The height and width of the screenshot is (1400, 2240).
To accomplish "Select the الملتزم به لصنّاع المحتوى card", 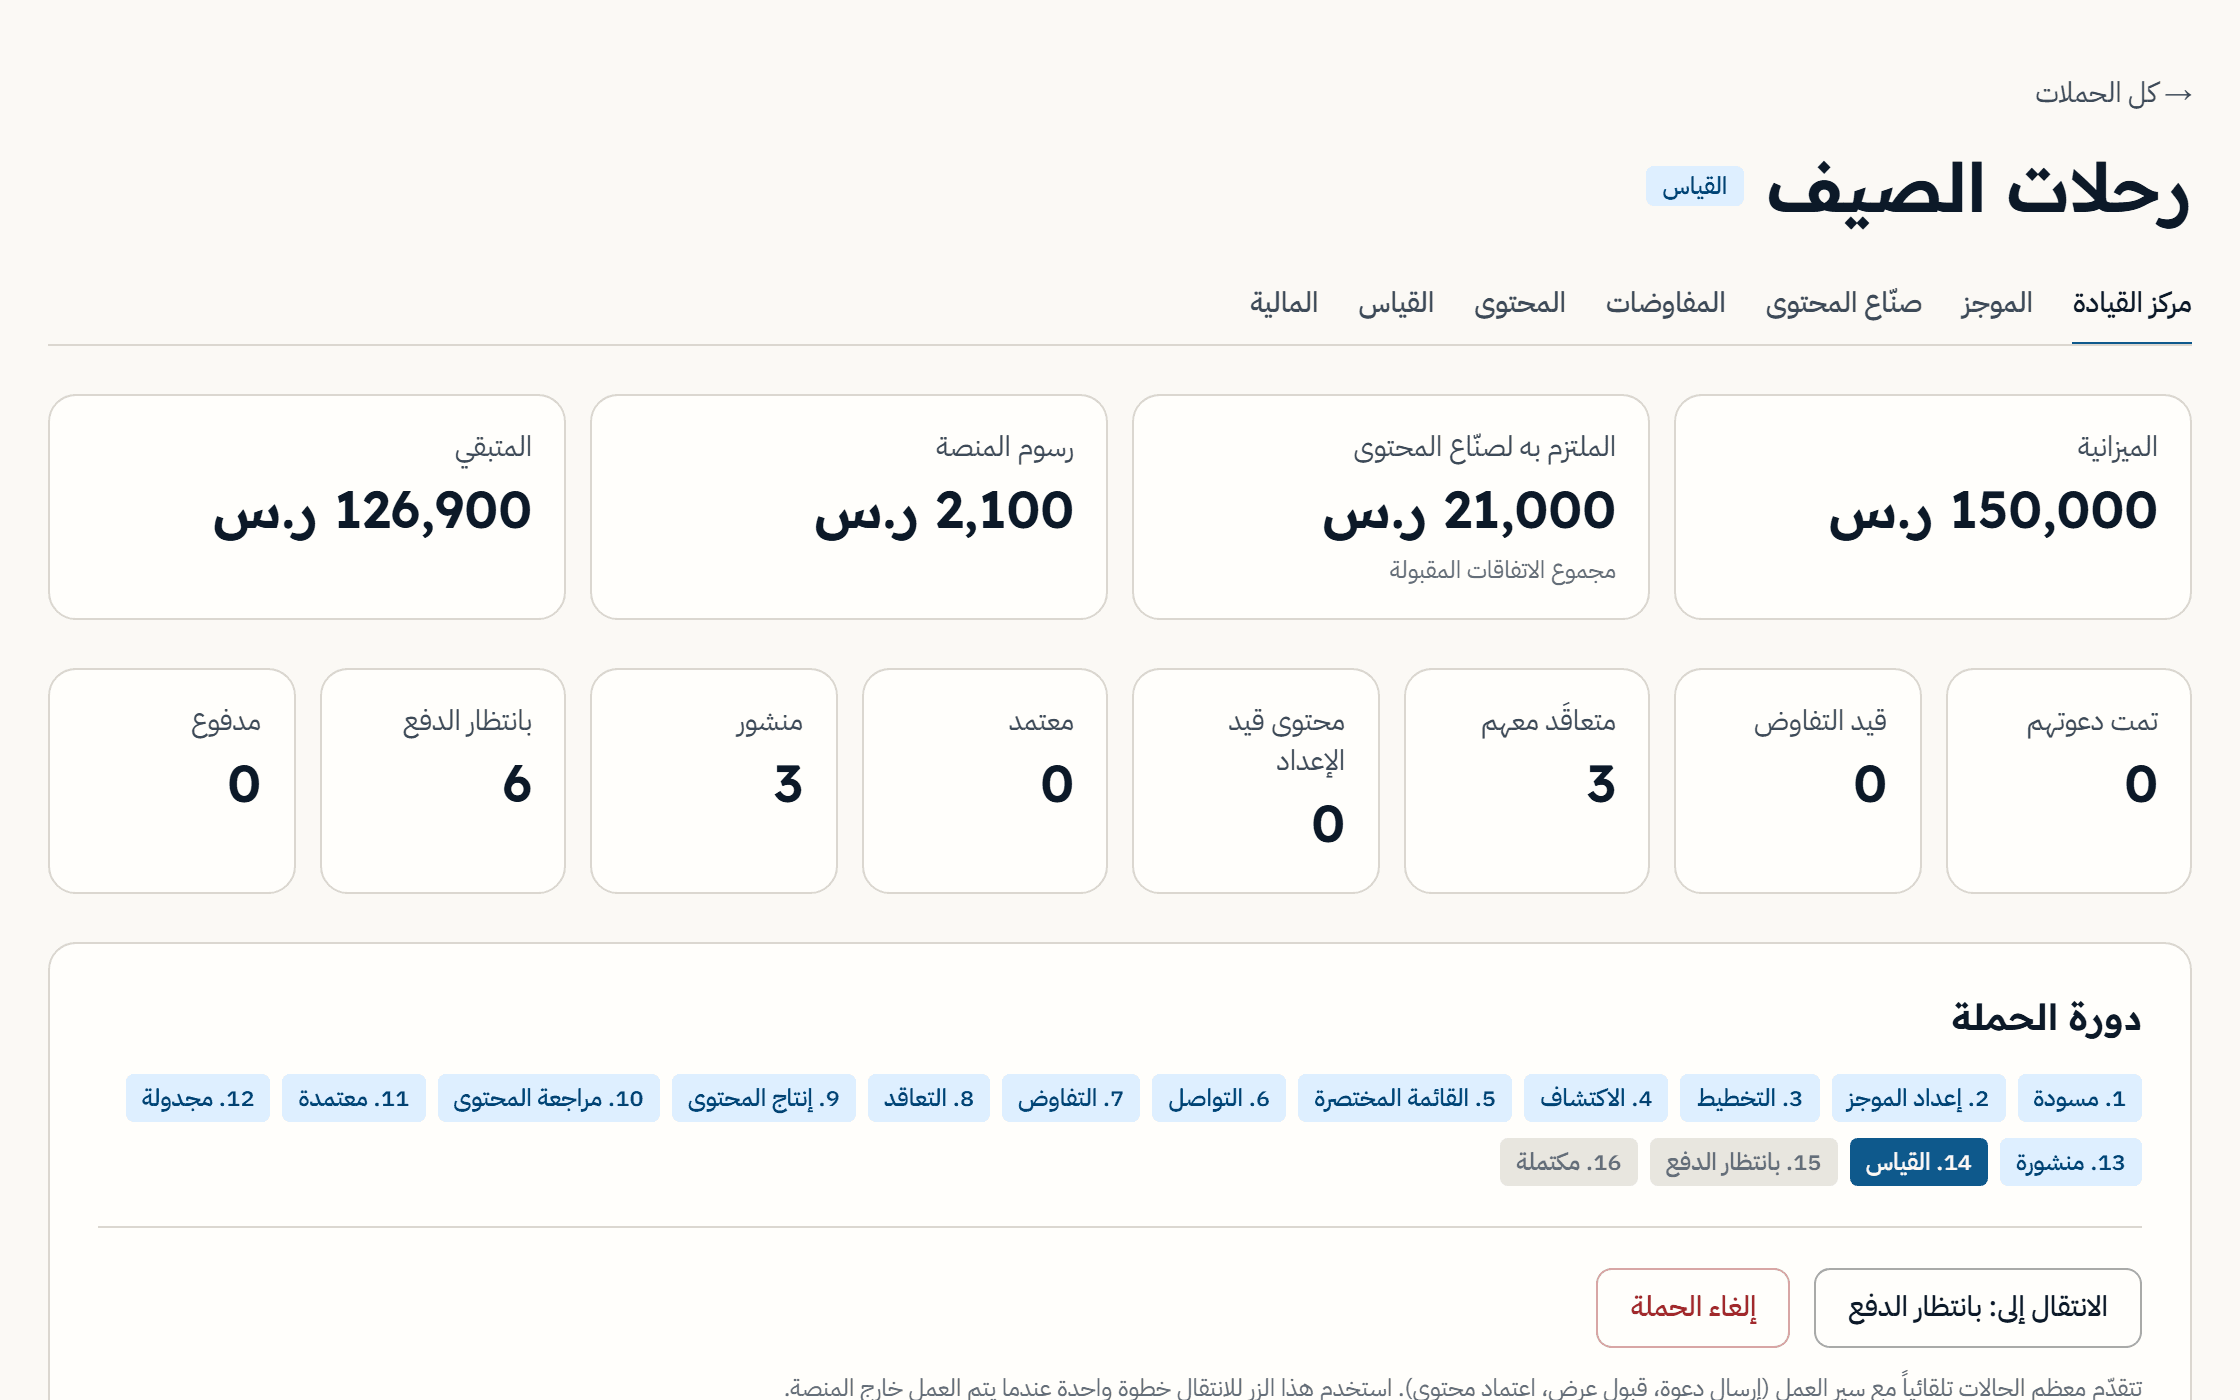I will pos(1390,507).
